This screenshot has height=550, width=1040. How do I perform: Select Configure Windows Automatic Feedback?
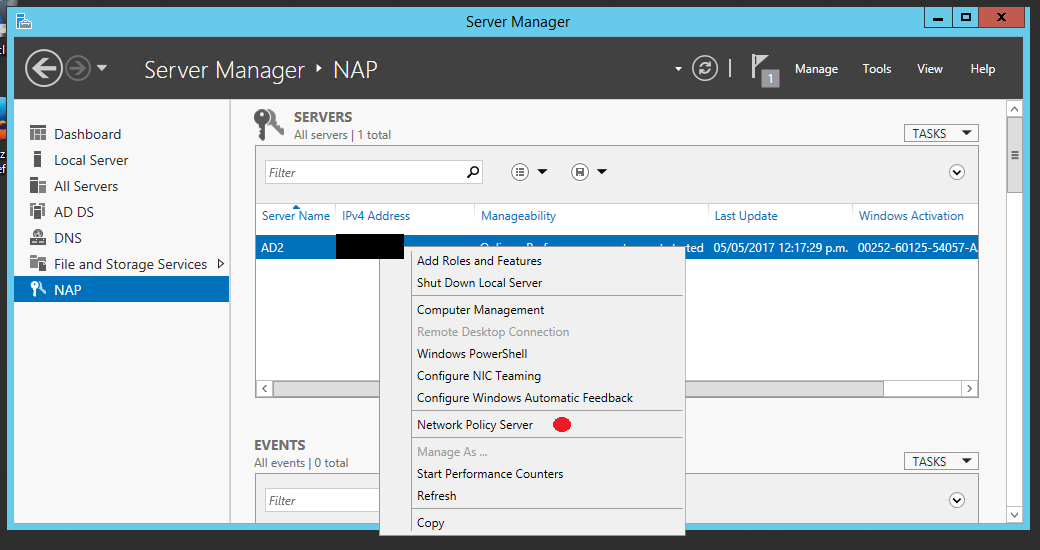coord(525,397)
